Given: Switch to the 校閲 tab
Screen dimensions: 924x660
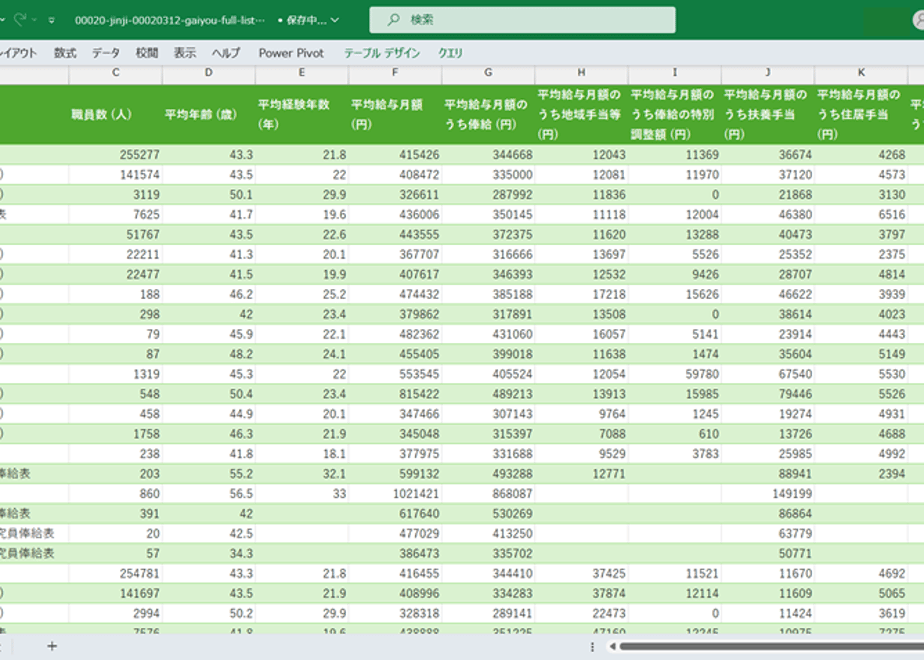Looking at the screenshot, I should pyautogui.click(x=147, y=53).
